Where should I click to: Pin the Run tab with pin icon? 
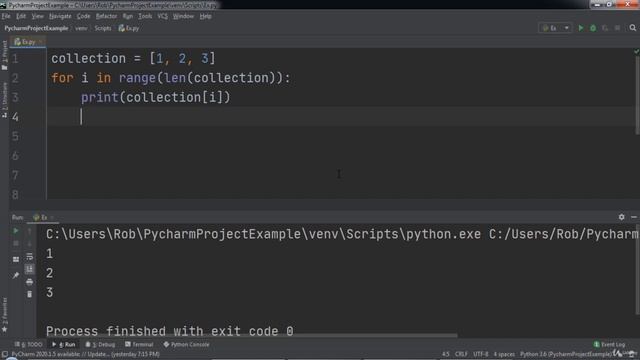pos(16,276)
